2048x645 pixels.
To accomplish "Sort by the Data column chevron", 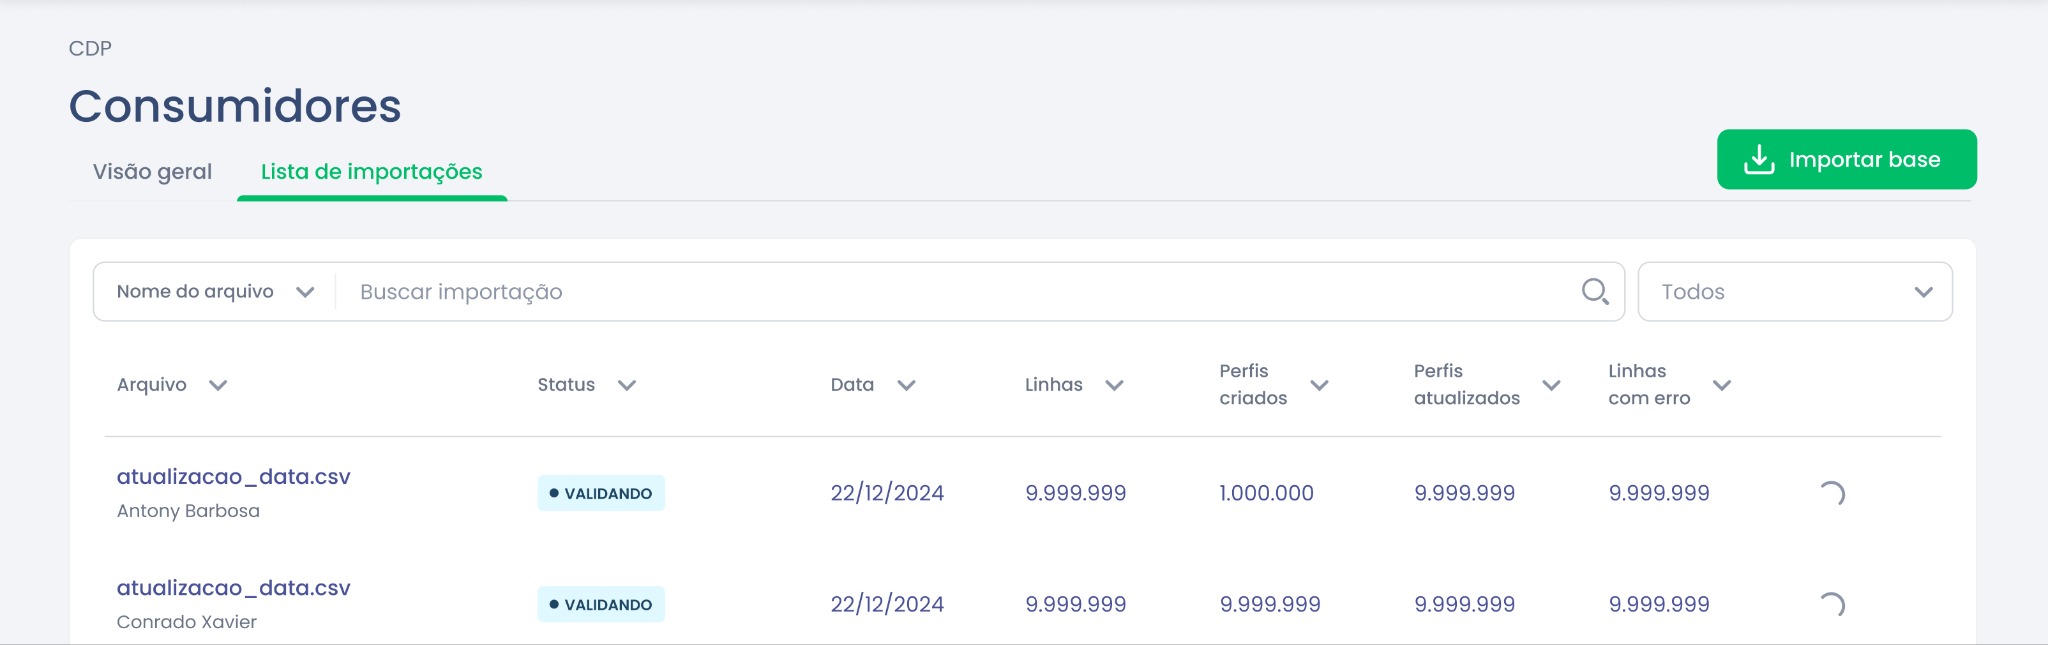I will (x=906, y=385).
